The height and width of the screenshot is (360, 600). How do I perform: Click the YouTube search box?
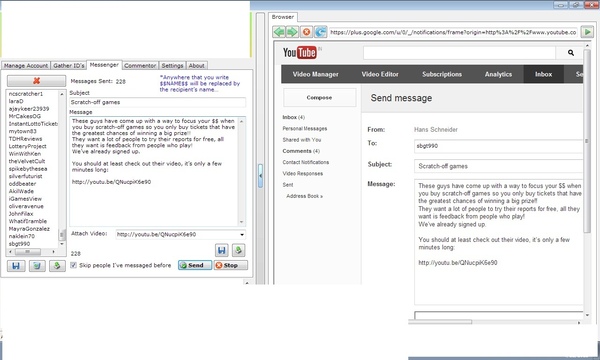coord(459,53)
